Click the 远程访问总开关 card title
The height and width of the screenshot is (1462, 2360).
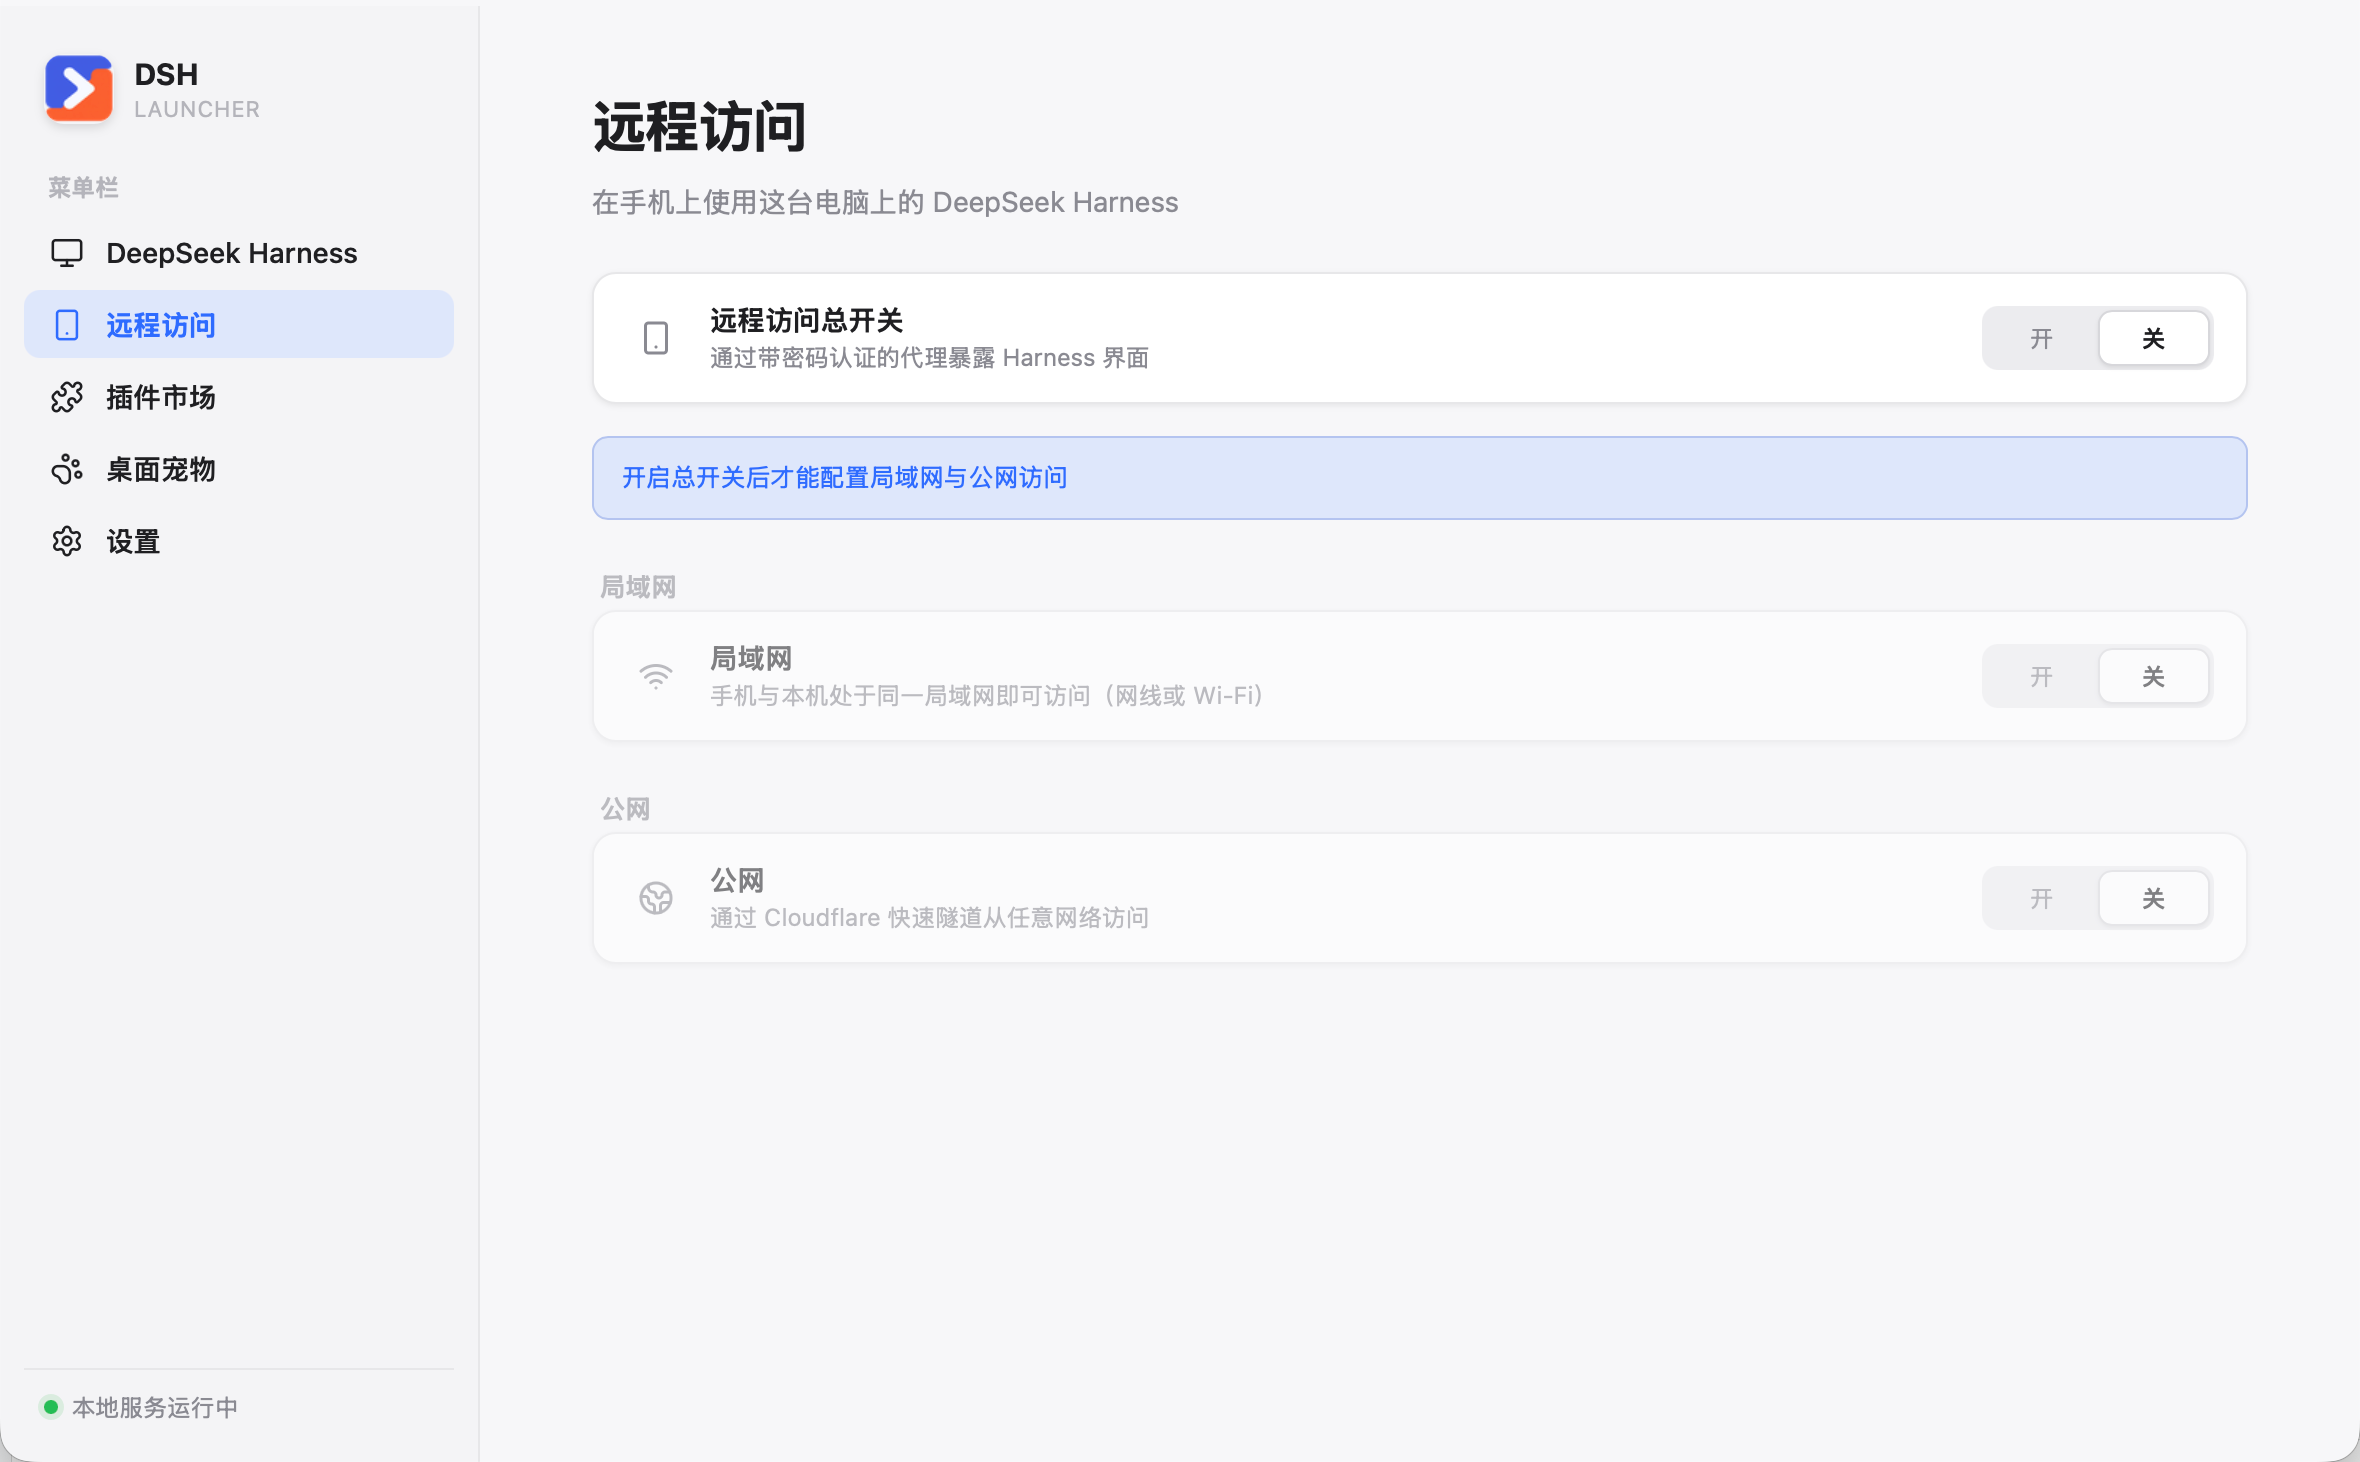[807, 320]
